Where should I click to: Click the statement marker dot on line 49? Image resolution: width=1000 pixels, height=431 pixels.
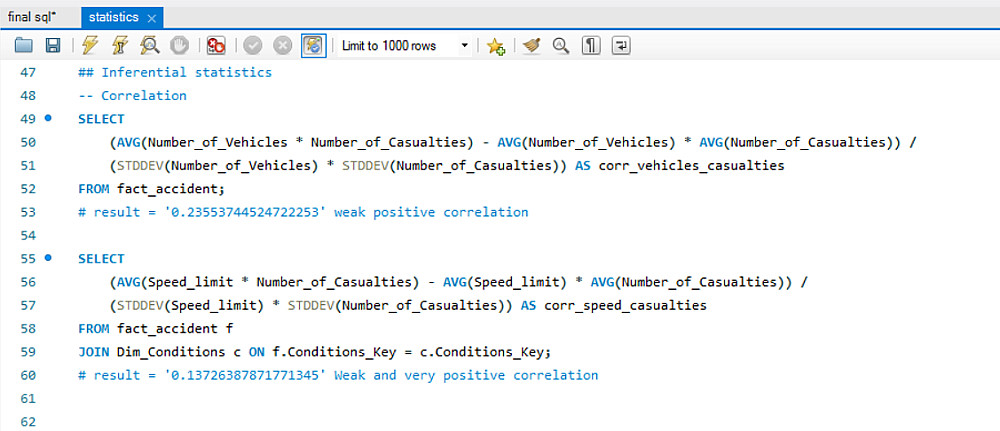click(x=48, y=118)
